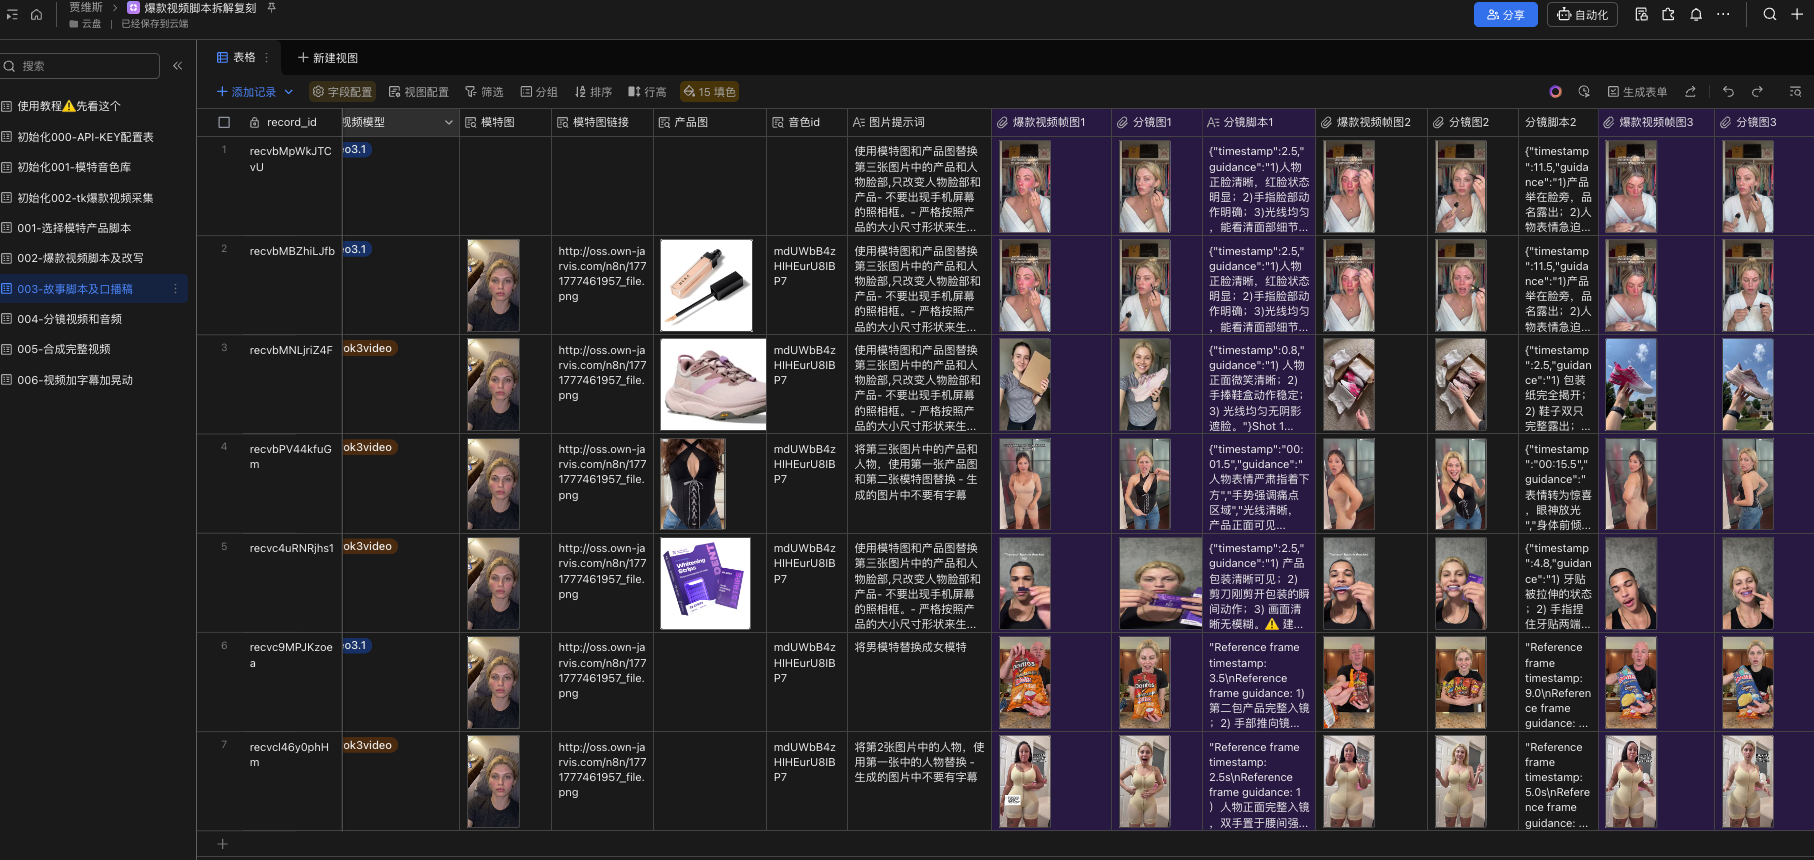Open the home icon in the title bar

36,14
